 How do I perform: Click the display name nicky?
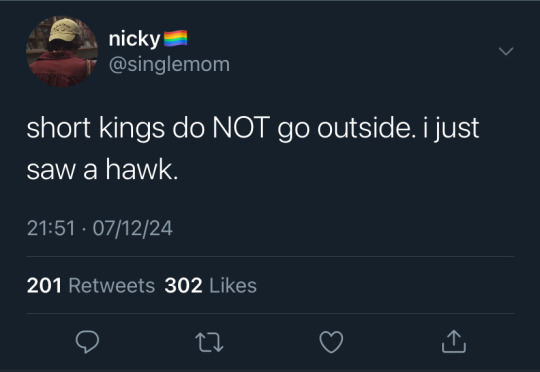pos(134,39)
